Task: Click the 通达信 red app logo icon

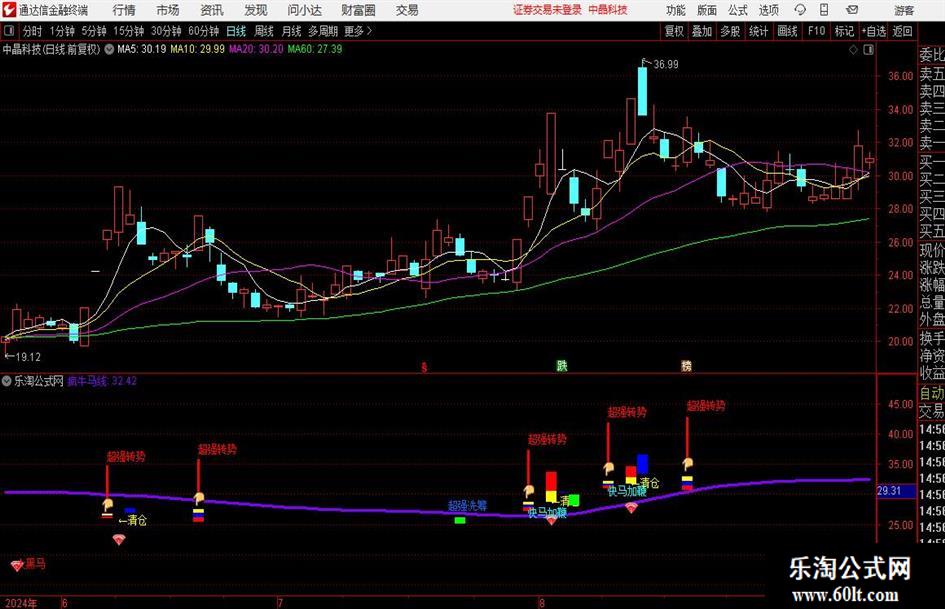Action: click(8, 10)
